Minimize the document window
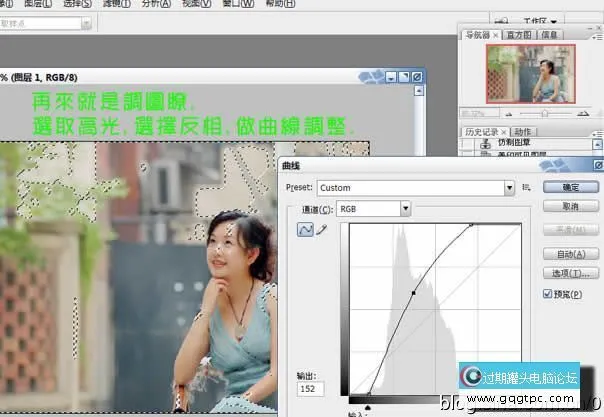This screenshot has width=604, height=417. pyautogui.click(x=391, y=77)
